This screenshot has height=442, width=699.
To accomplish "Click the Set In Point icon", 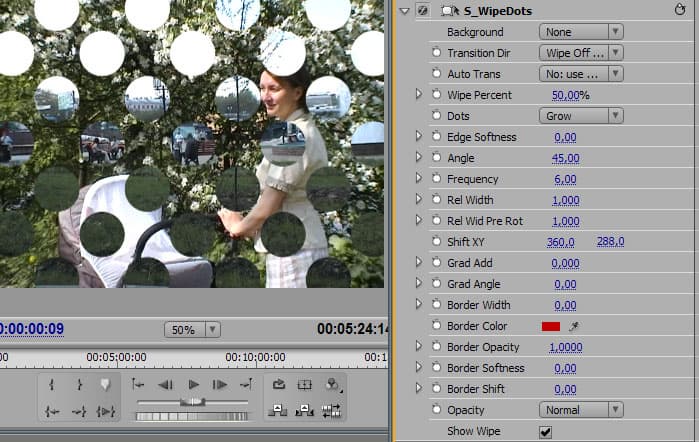I will 53,385.
